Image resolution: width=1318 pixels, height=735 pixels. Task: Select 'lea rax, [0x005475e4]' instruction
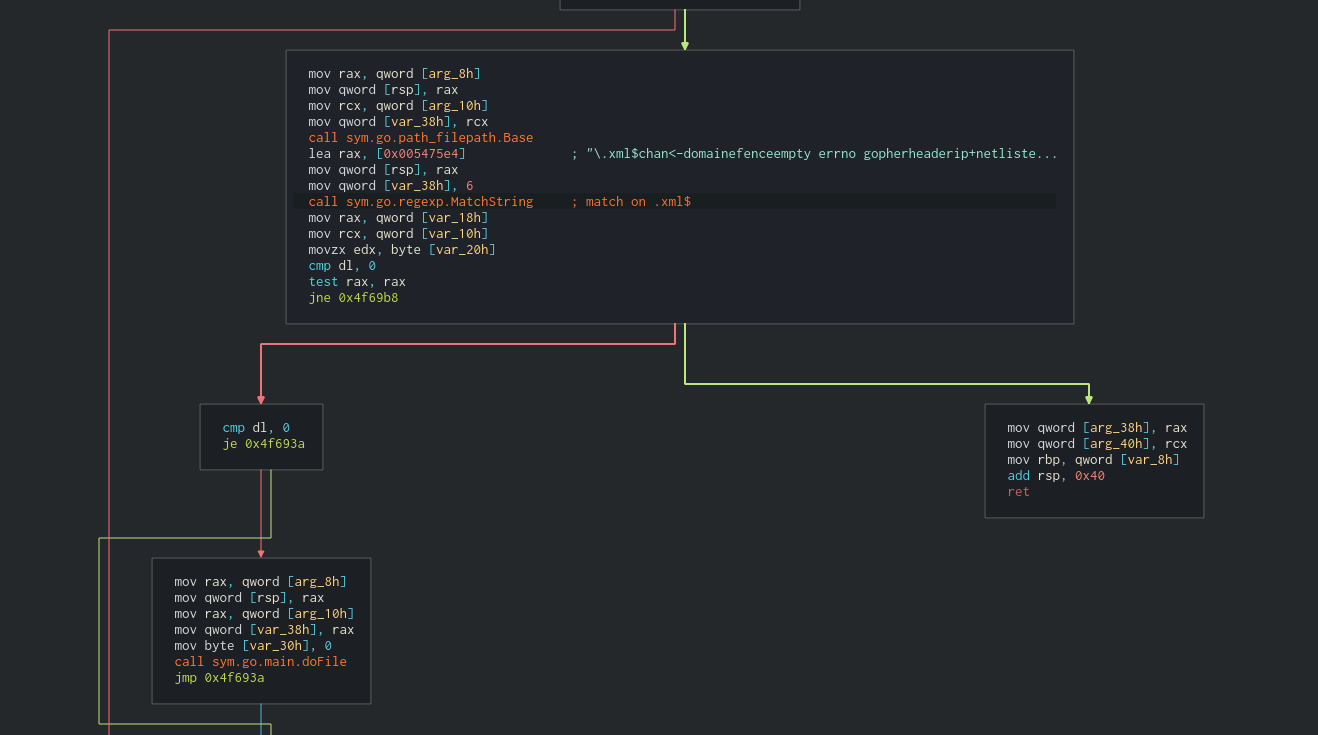(x=387, y=154)
